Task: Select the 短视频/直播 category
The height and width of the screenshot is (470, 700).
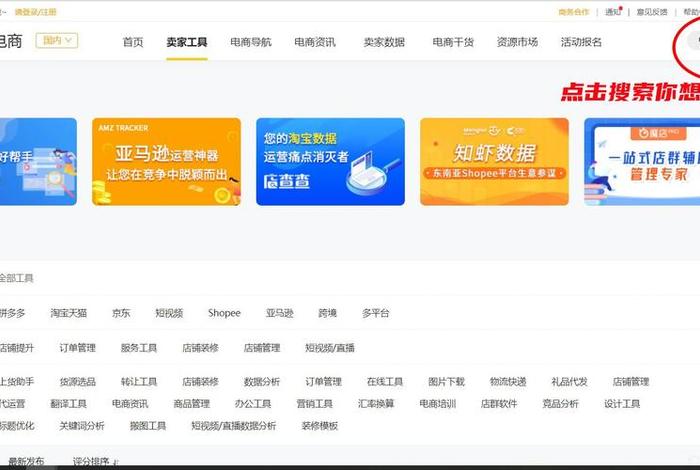Action: pyautogui.click(x=330, y=348)
